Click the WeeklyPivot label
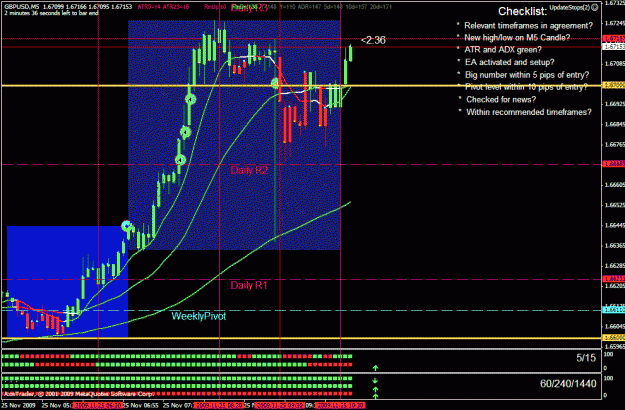625x410 pixels. point(199,316)
